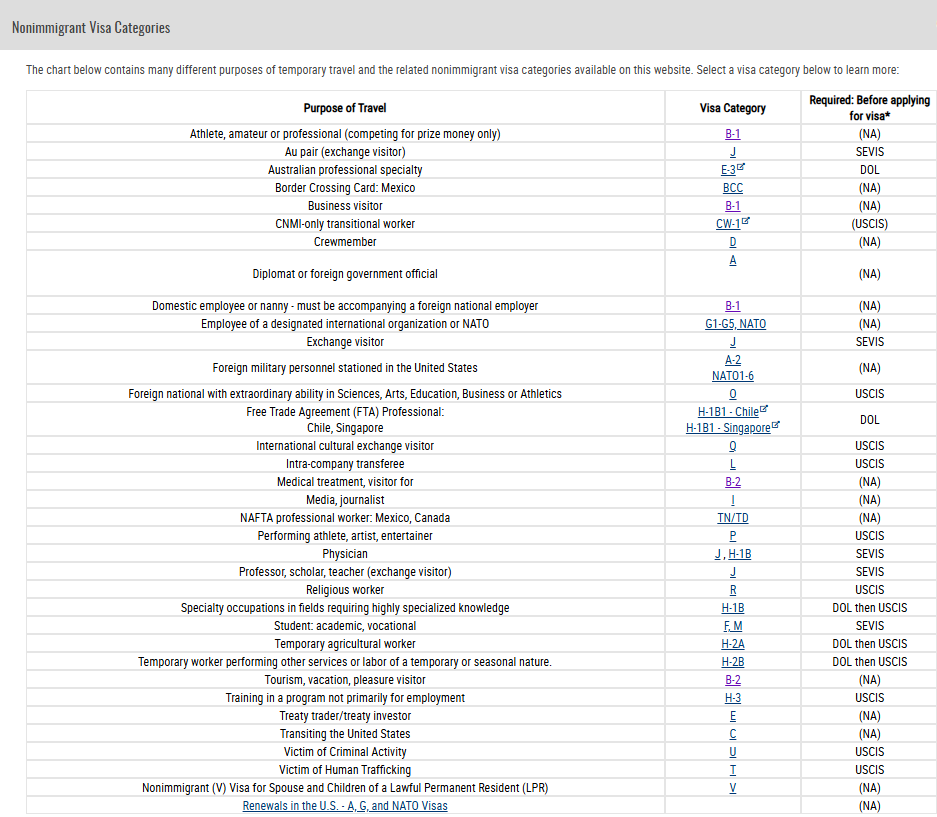Select the A visa link for Diplomat
This screenshot has height=817, width=937.
pyautogui.click(x=733, y=260)
